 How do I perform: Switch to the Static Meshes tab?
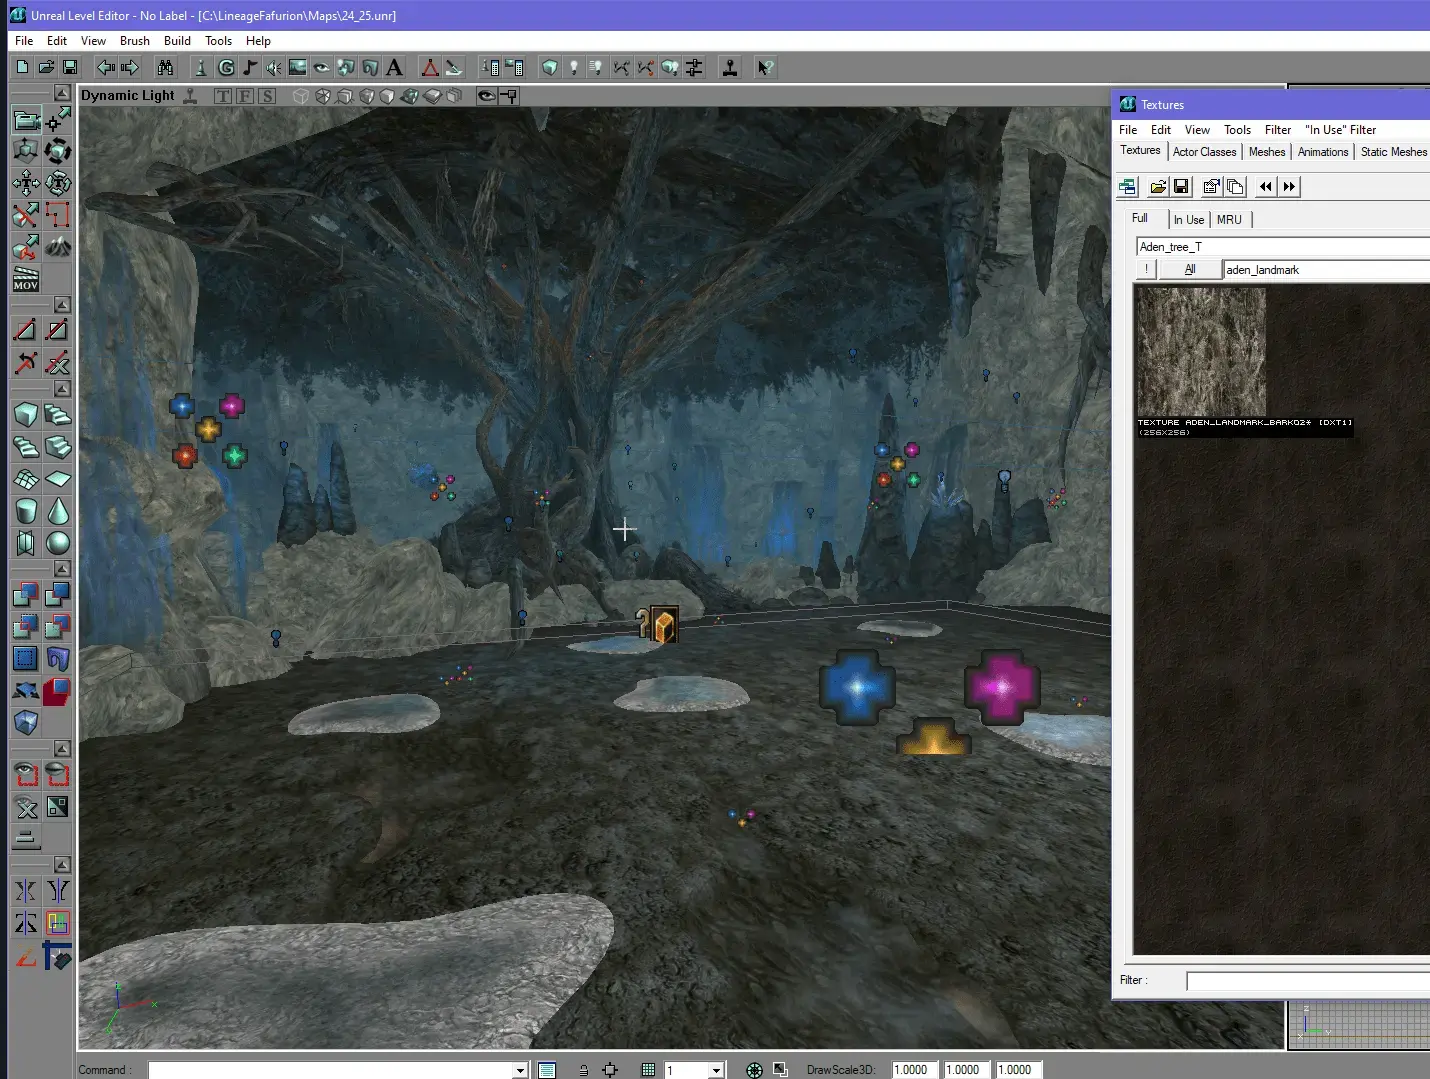1393,152
